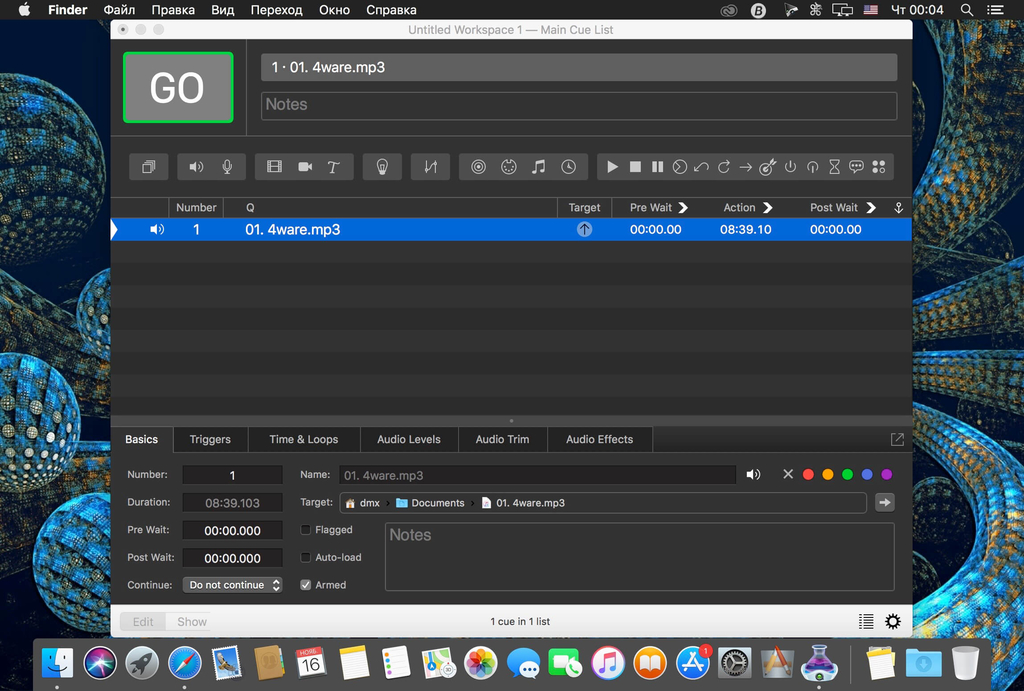Viewport: 1024px width, 691px height.
Task: Add a Start cue with play icon
Action: tap(612, 167)
